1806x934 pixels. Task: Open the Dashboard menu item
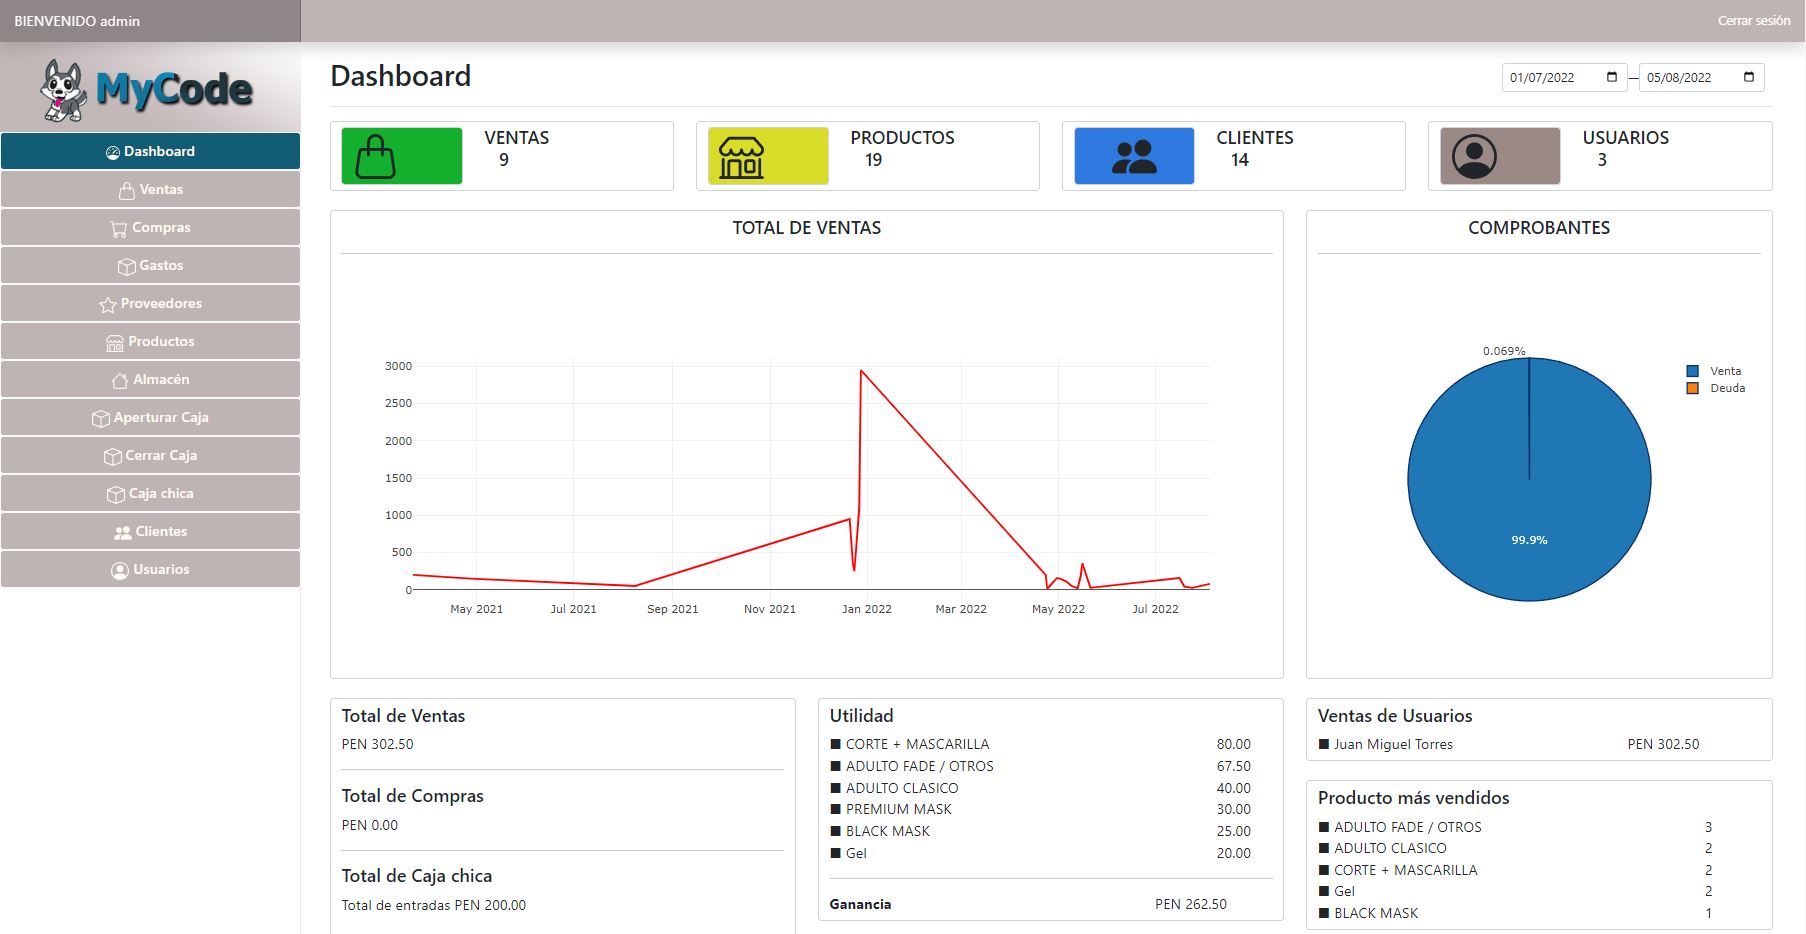click(x=150, y=151)
